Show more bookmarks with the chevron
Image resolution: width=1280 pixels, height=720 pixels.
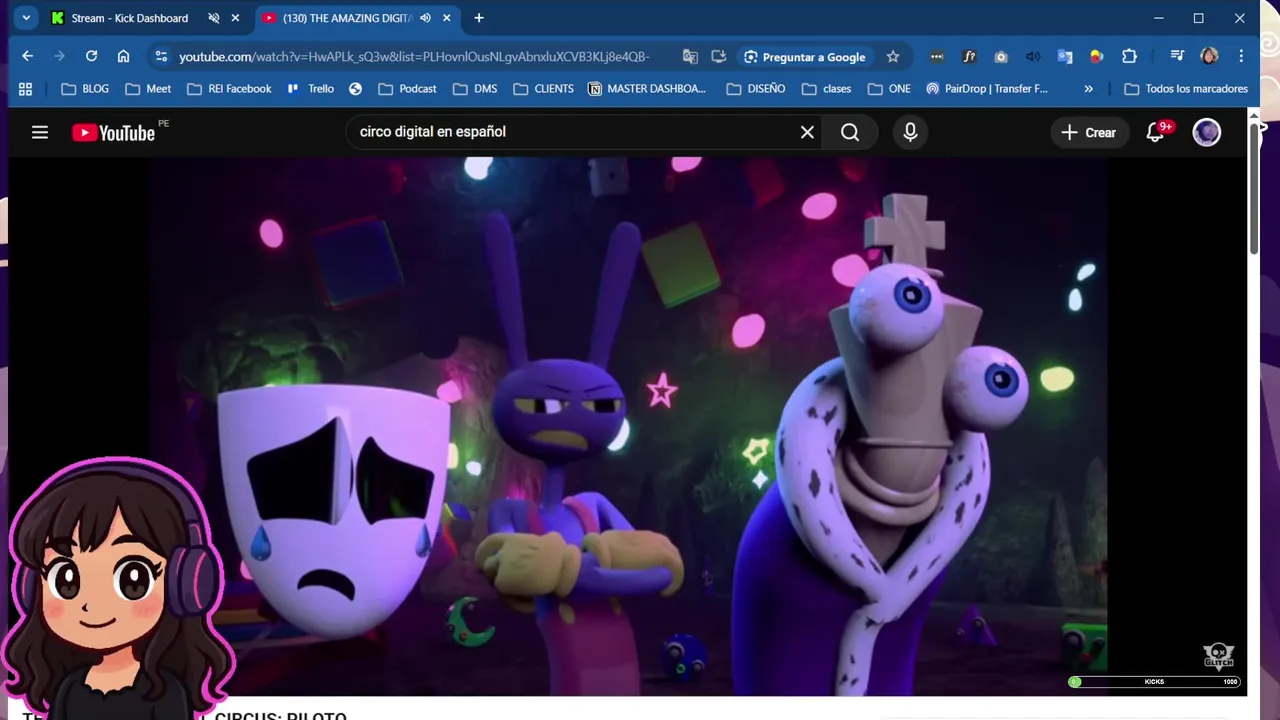click(1088, 89)
